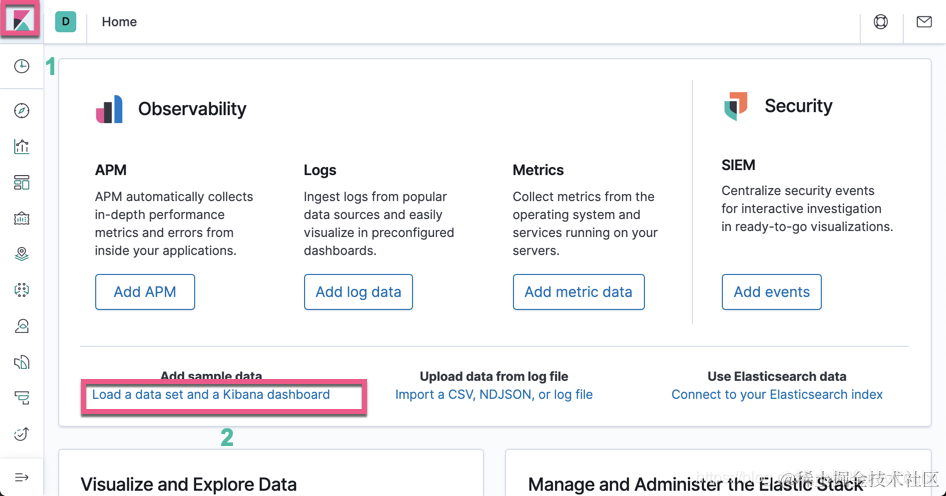Open the Recently viewed clock icon
This screenshot has width=946, height=496.
pos(21,67)
